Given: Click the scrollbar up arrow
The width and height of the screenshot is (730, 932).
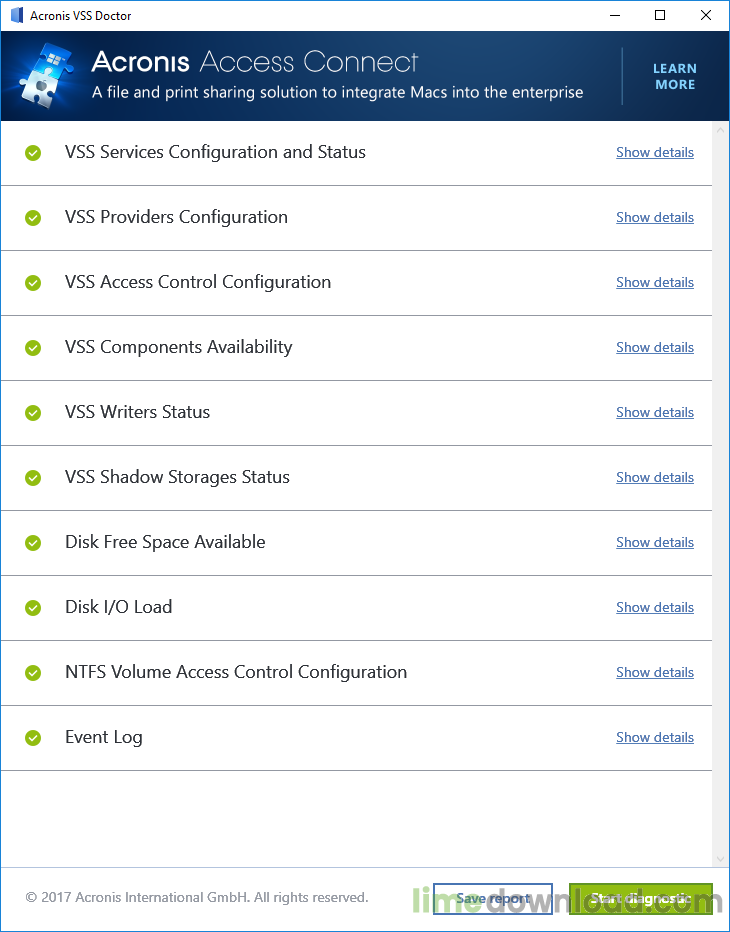Looking at the screenshot, I should [721, 130].
